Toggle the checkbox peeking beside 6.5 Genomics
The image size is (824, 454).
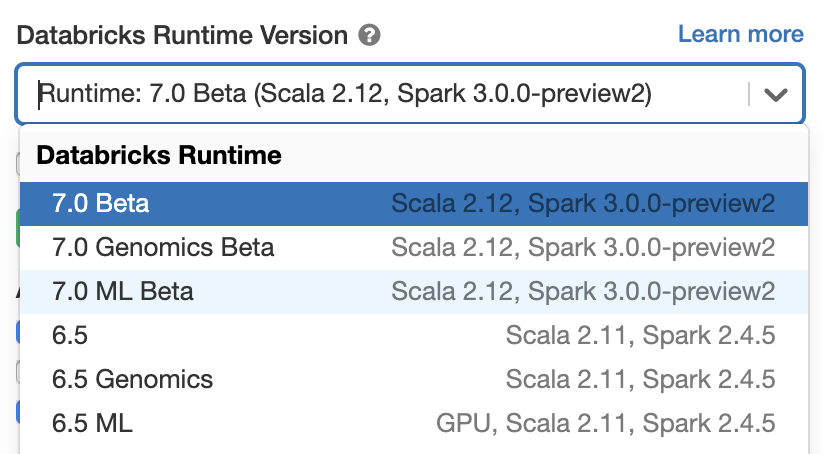17,372
